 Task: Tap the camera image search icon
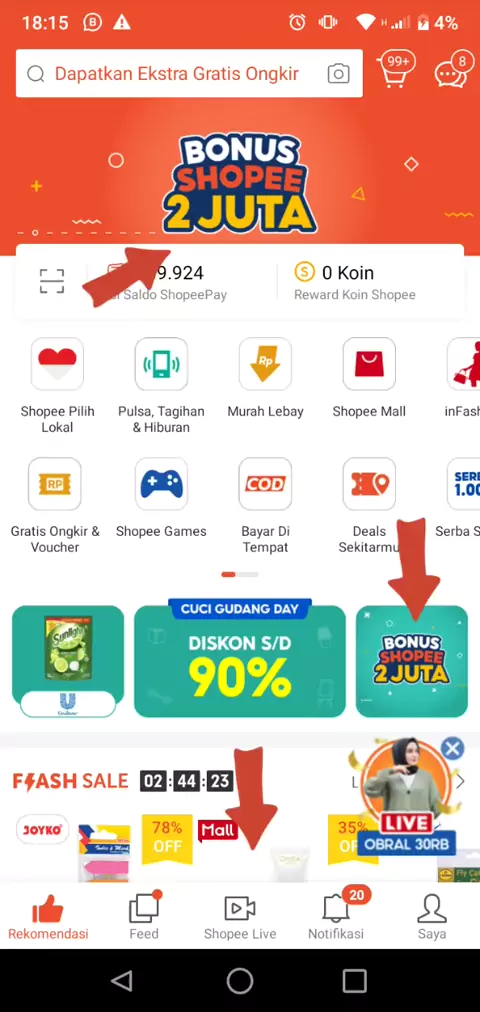(x=338, y=74)
